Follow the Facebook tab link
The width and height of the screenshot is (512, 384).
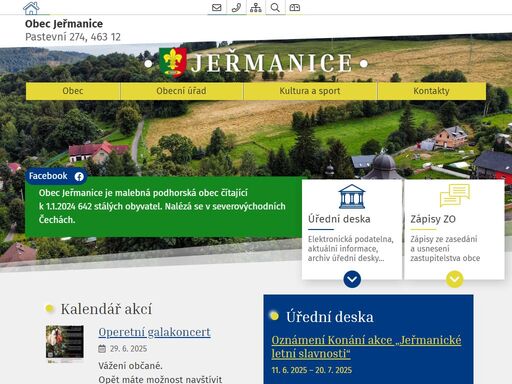[56, 176]
